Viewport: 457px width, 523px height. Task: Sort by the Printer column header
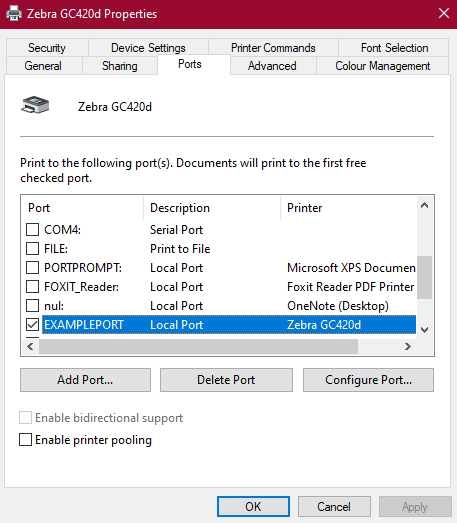pyautogui.click(x=349, y=208)
